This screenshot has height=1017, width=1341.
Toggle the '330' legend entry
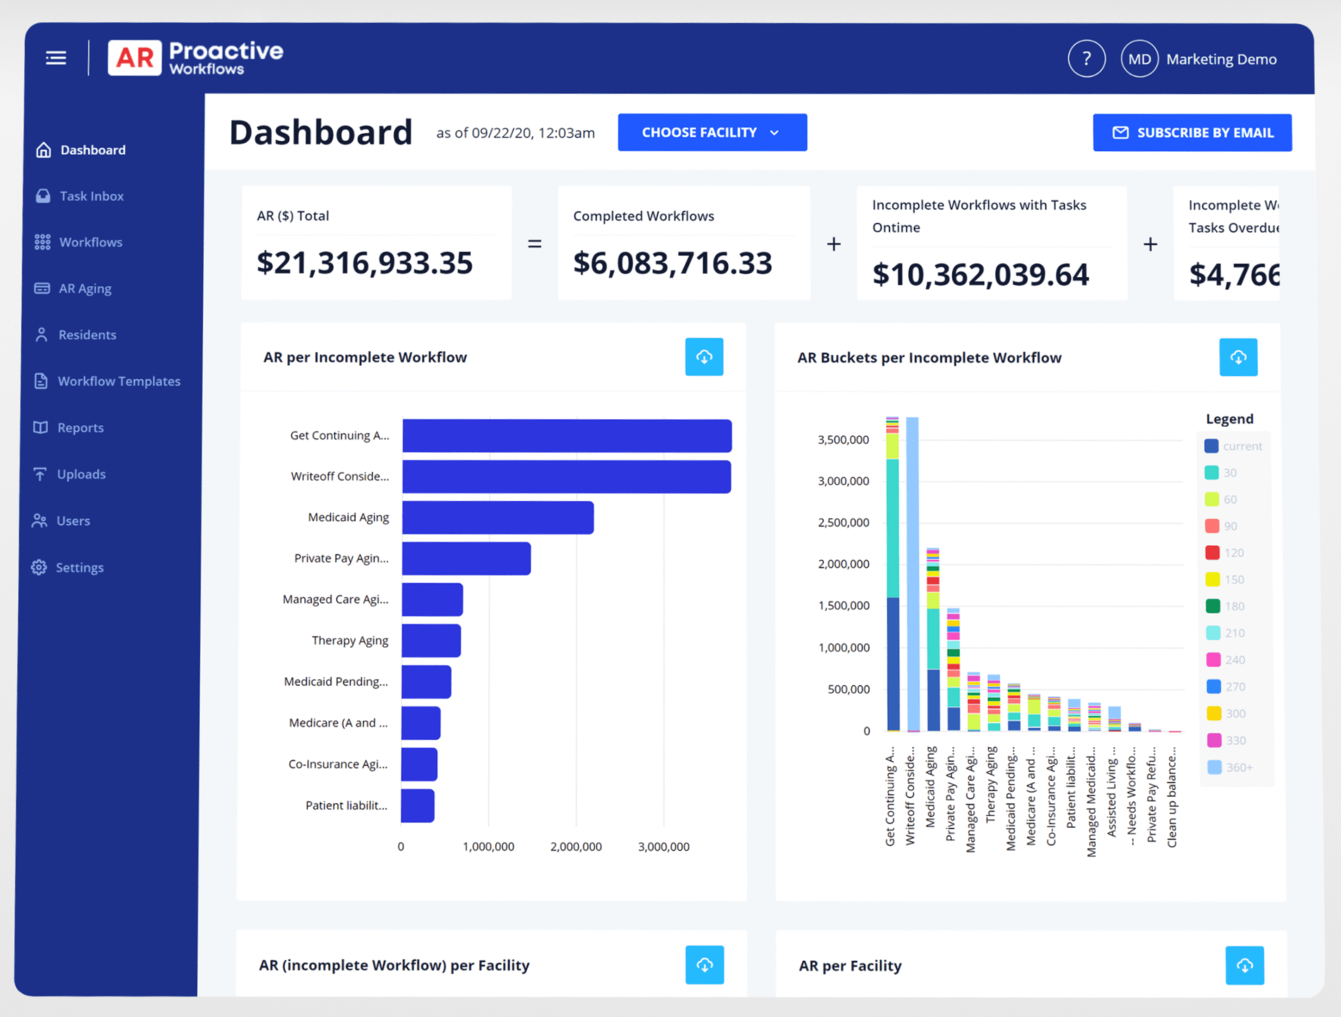point(1225,741)
